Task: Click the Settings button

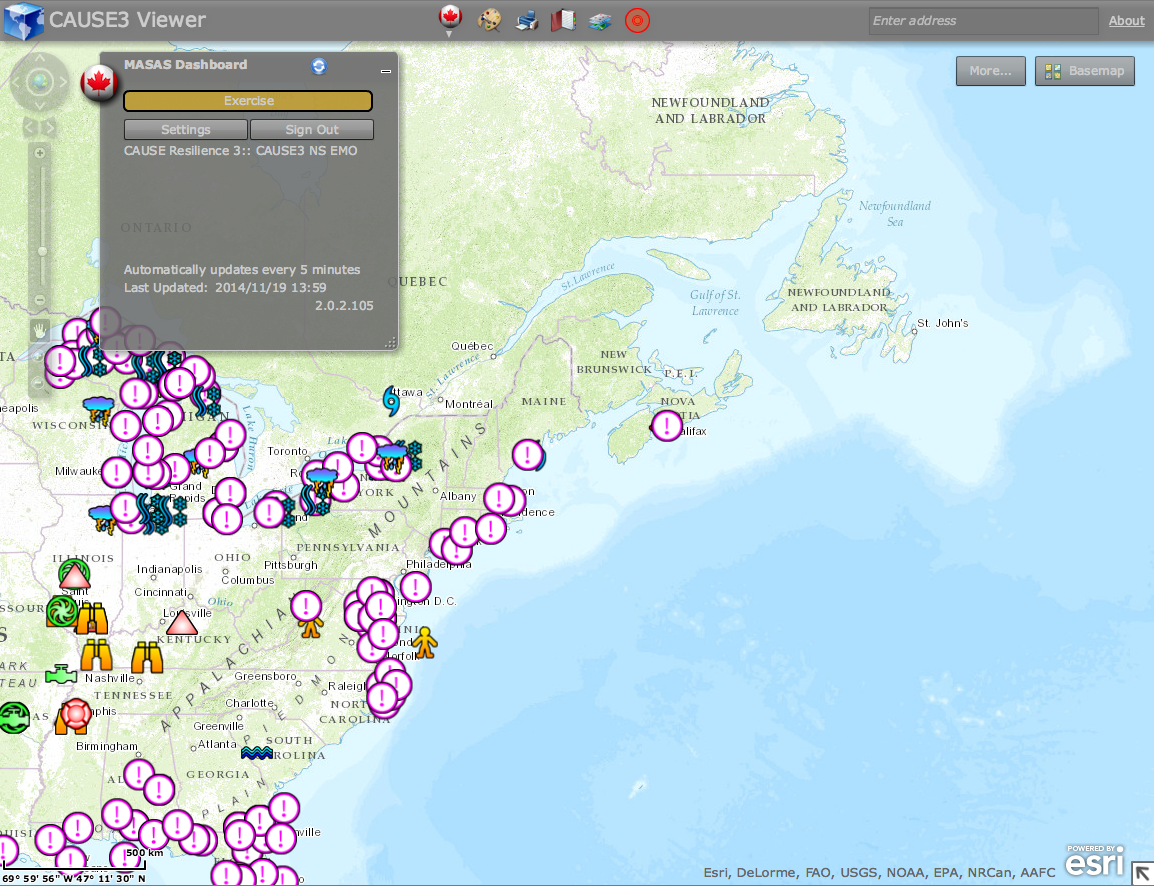Action: click(185, 130)
